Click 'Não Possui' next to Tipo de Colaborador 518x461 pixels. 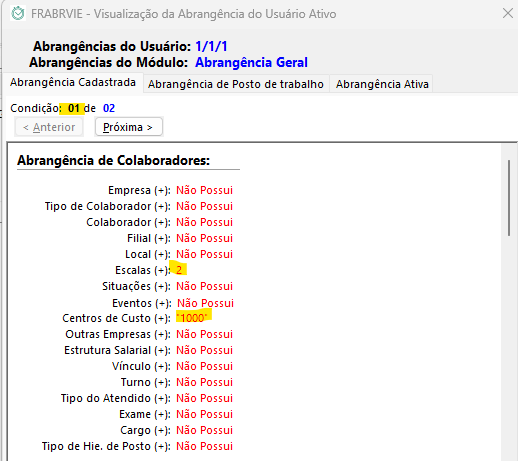pos(204,206)
